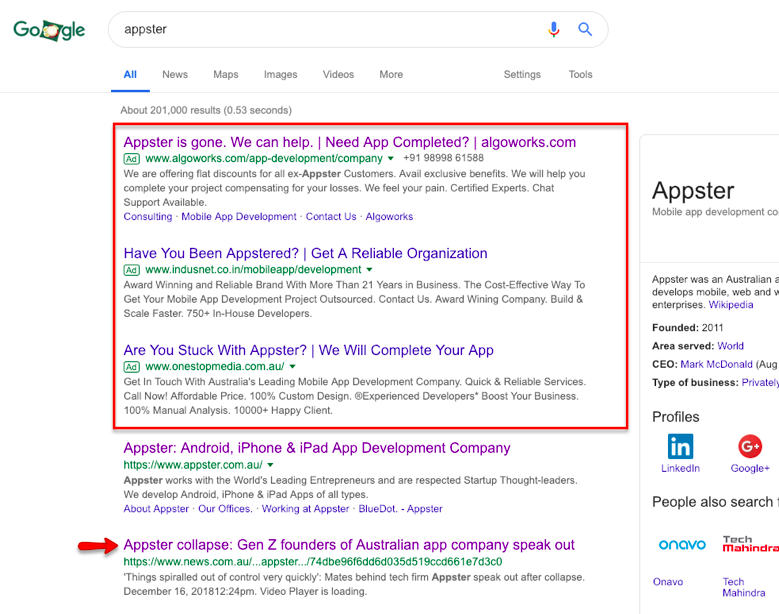Open 'Are You Stuck With Appster?' ad title
This screenshot has height=614, width=779.
[309, 350]
